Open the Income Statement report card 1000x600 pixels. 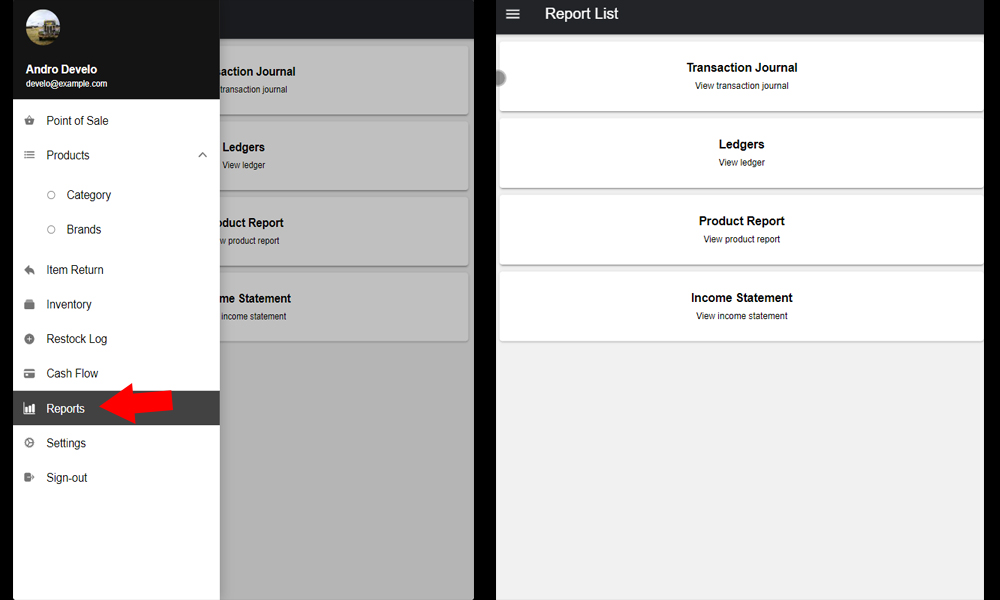[741, 306]
